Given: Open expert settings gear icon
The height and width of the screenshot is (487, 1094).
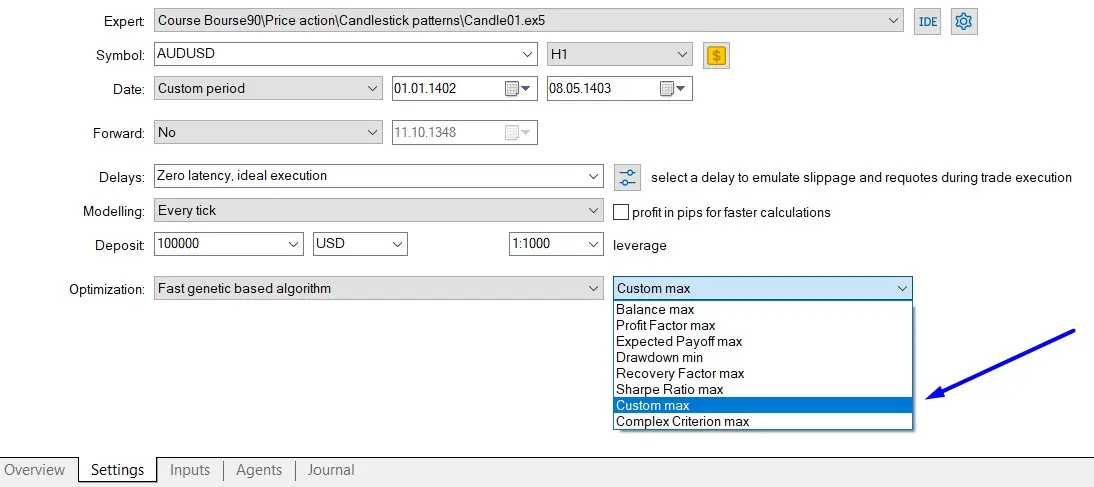Looking at the screenshot, I should [964, 21].
